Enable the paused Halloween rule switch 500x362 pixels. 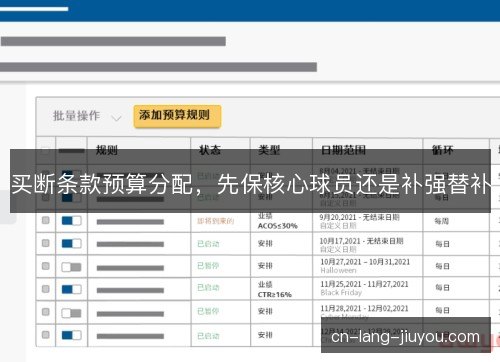[x=71, y=267]
